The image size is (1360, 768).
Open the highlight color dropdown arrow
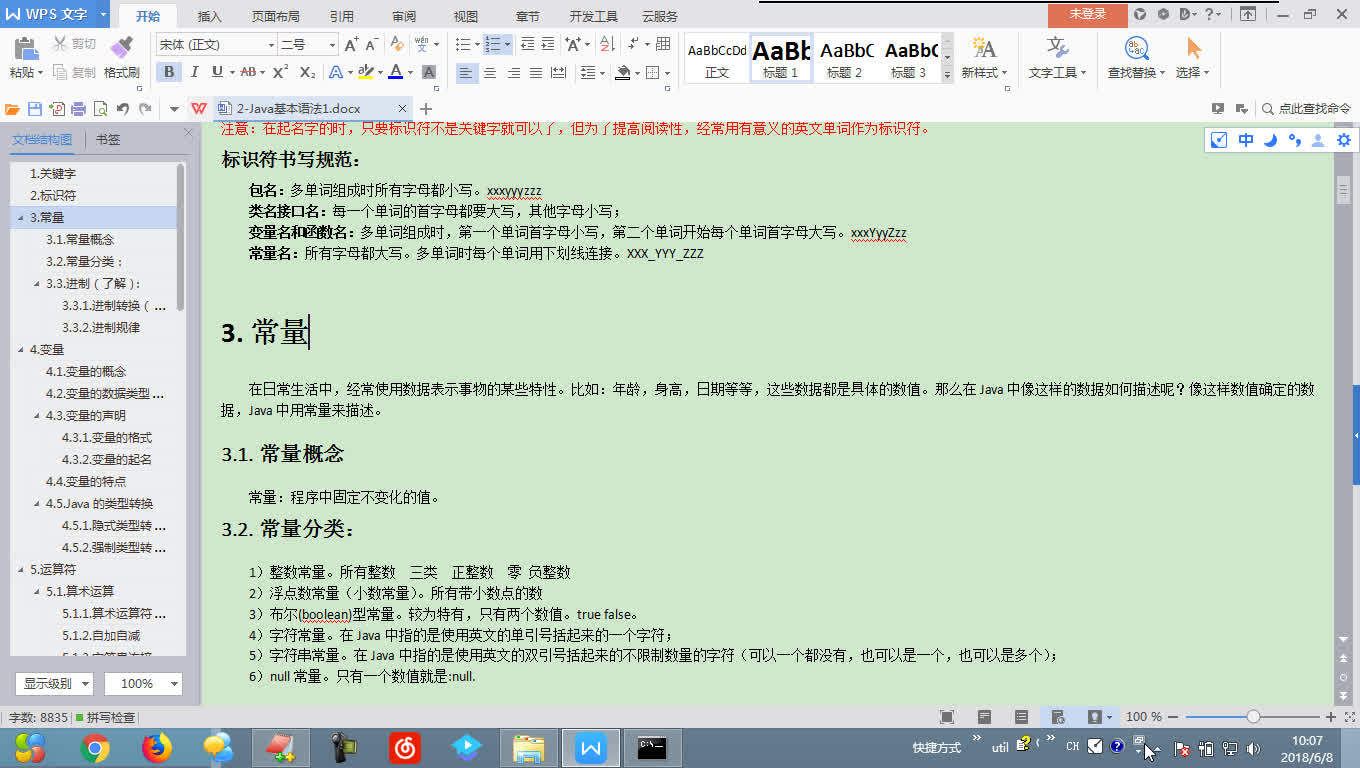pyautogui.click(x=380, y=72)
